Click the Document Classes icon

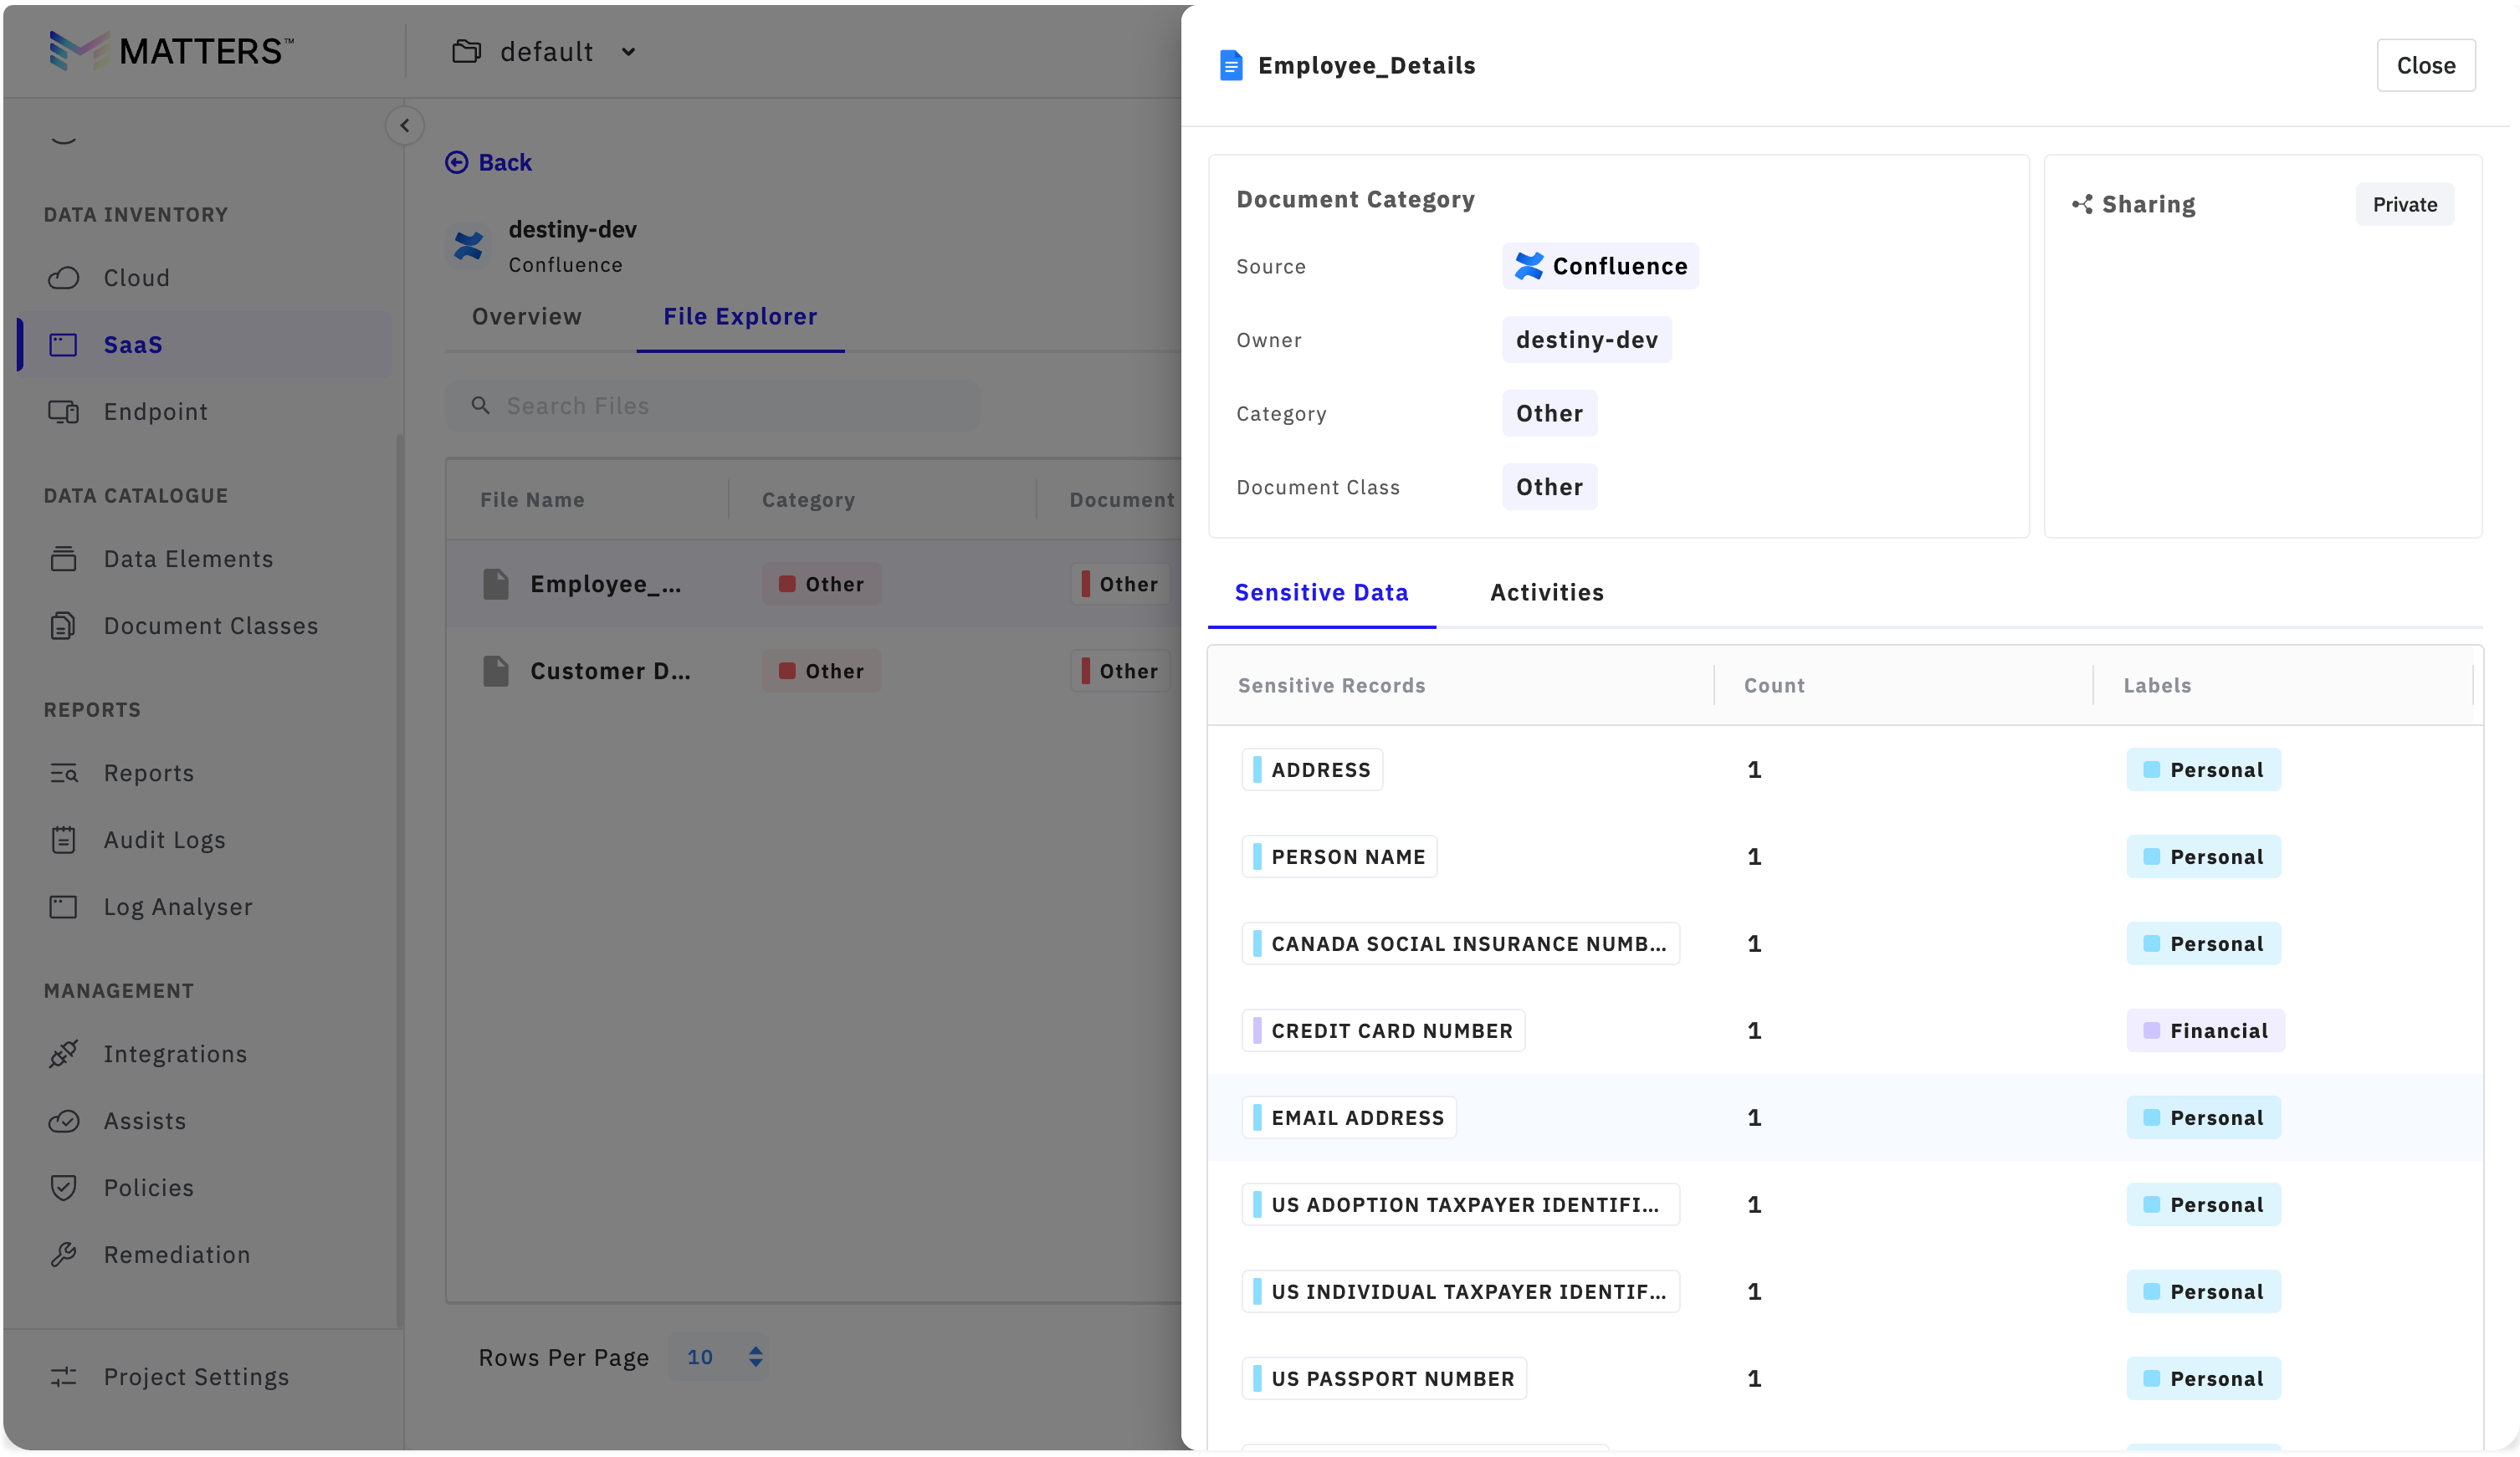coord(63,625)
